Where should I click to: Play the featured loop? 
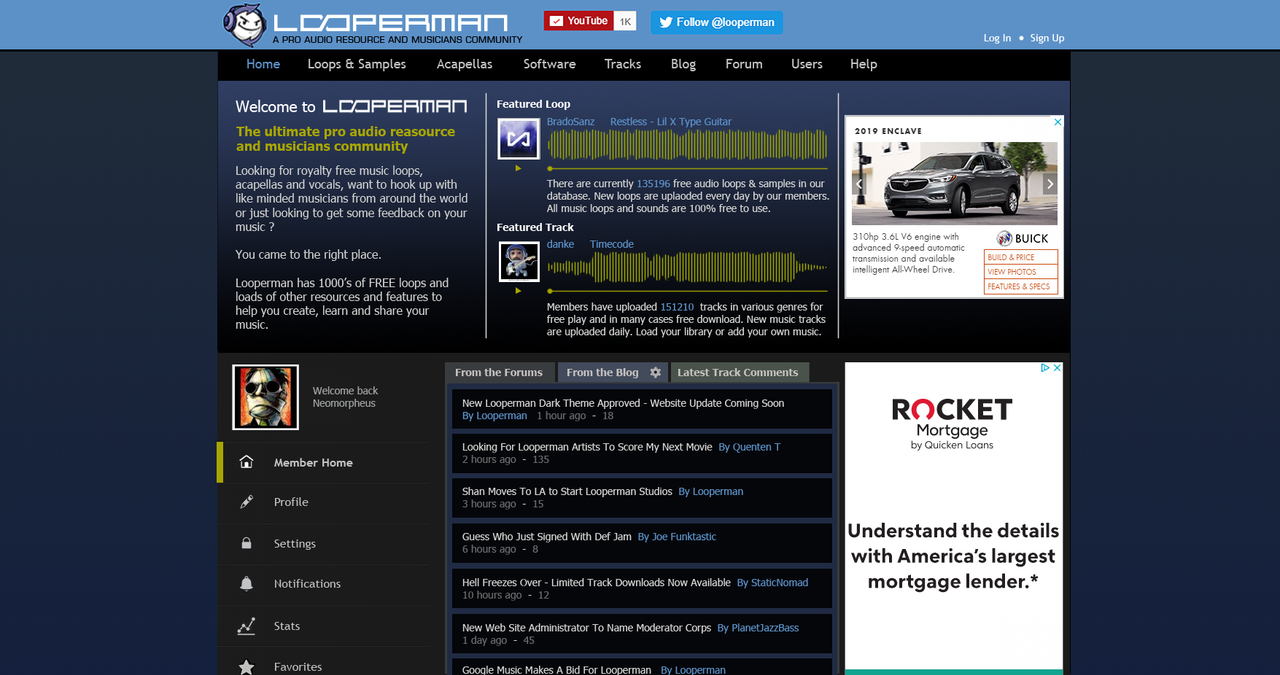518,168
